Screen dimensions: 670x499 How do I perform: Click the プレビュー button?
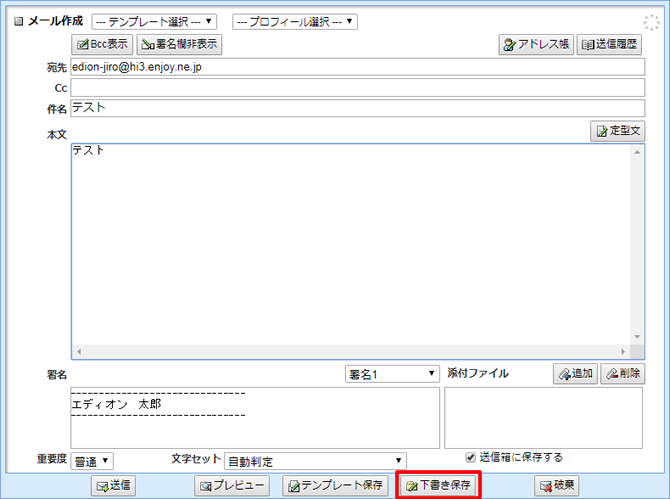point(231,485)
